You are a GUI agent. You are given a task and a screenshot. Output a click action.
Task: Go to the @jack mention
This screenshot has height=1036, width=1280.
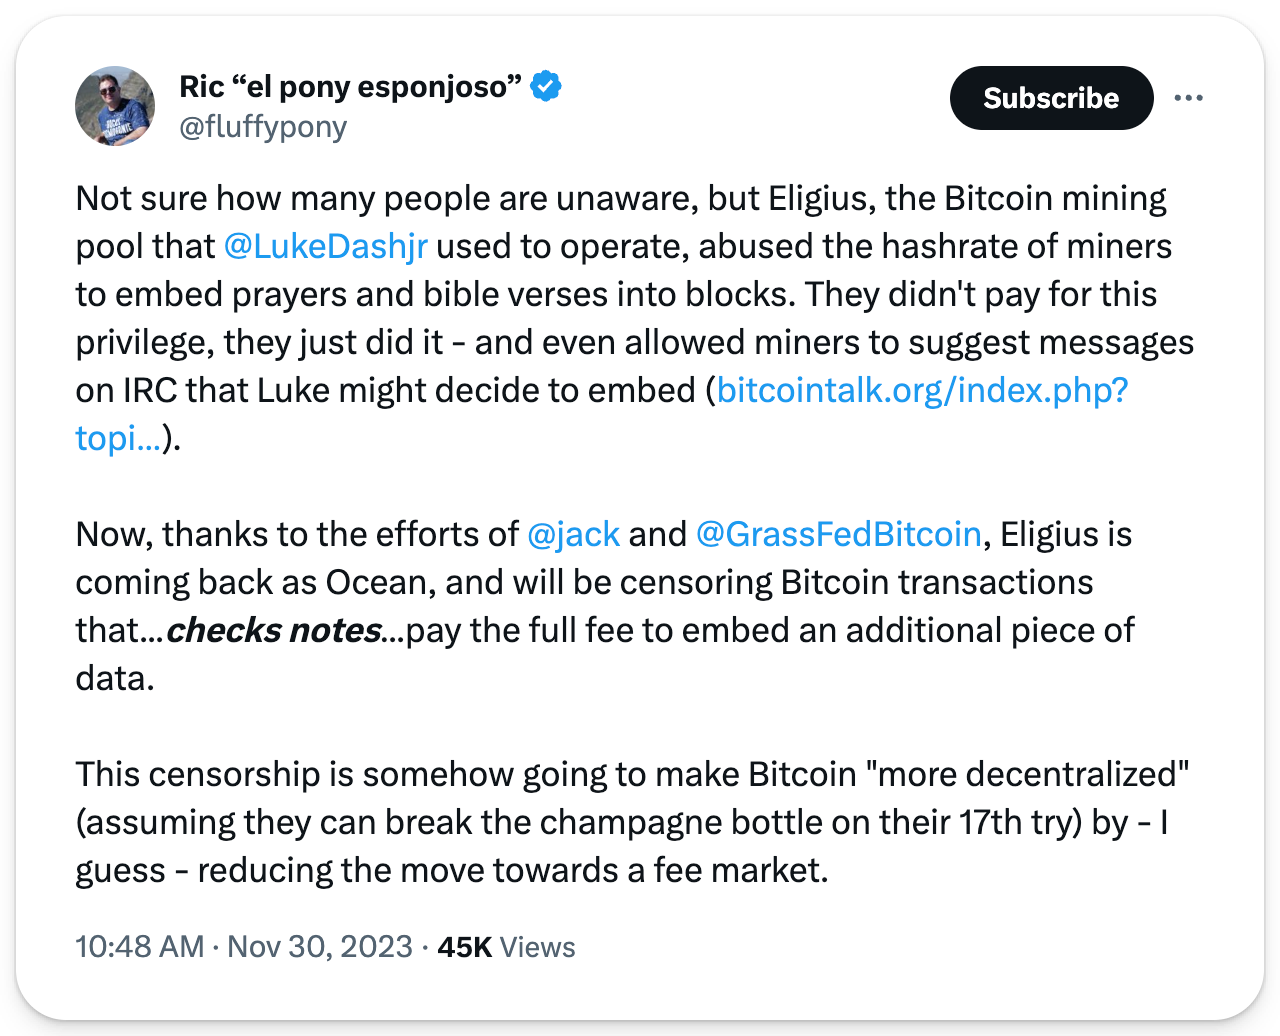point(574,534)
